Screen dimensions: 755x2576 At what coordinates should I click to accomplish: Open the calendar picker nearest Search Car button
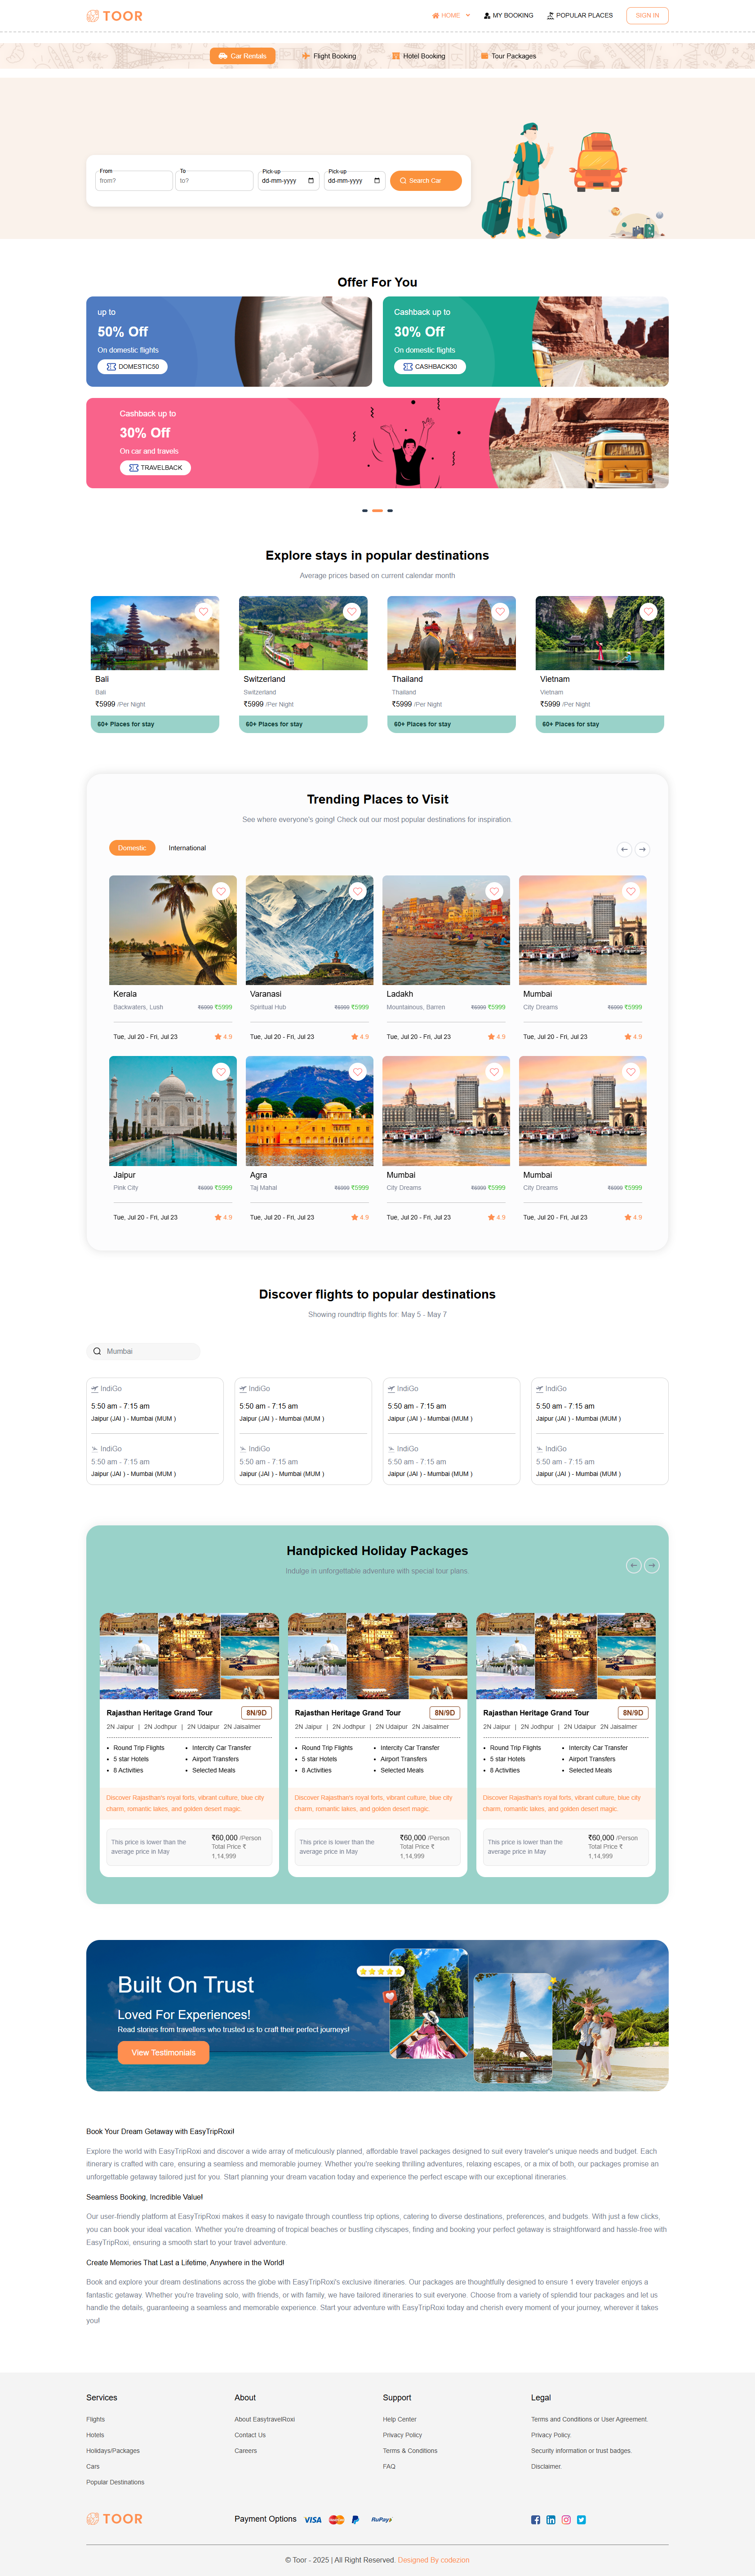tap(377, 181)
